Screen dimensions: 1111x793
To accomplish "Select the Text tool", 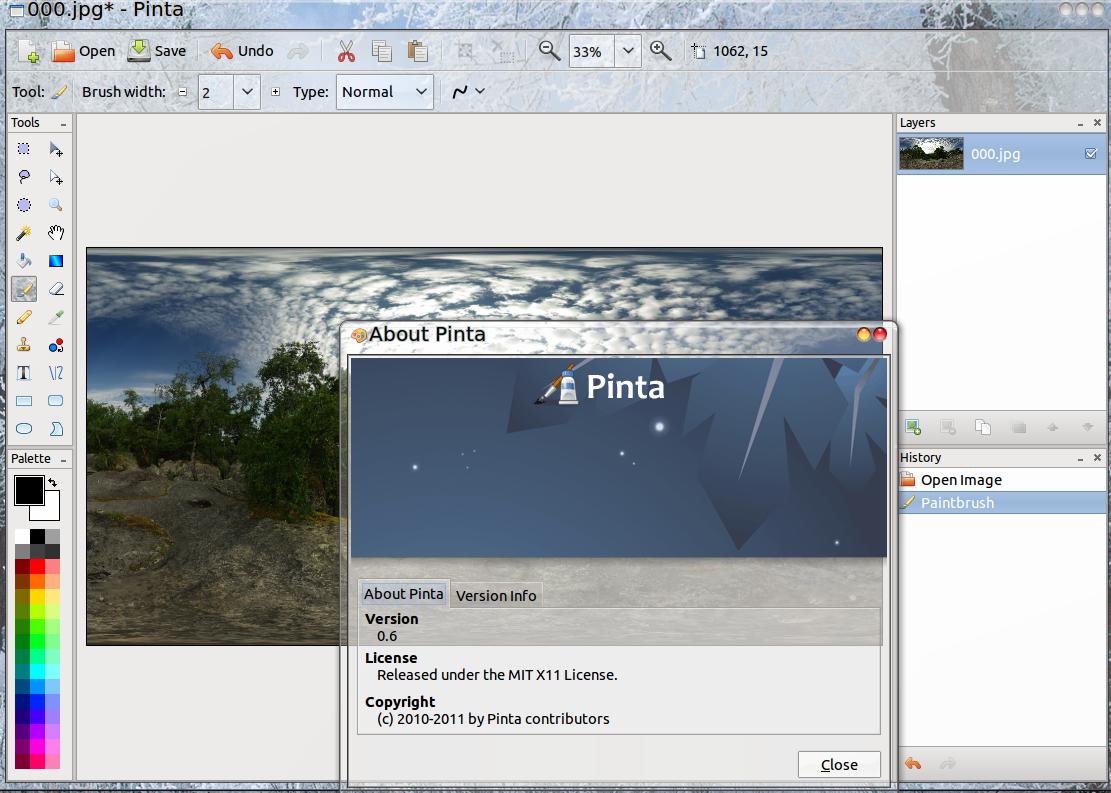I will click(x=24, y=373).
